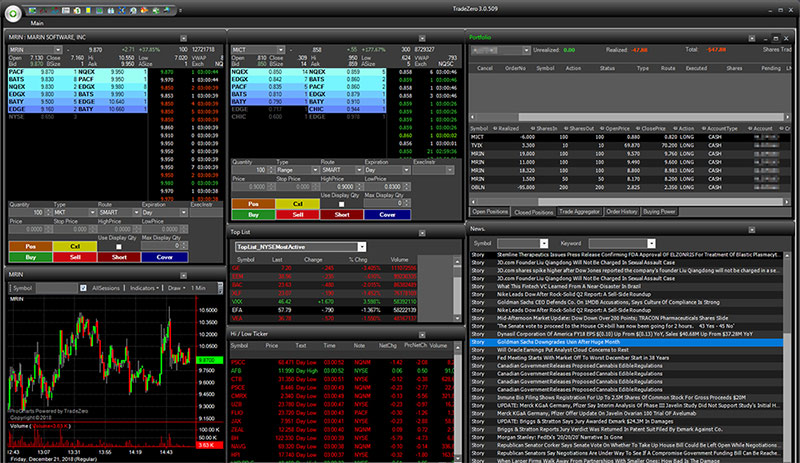Click the orange Pos button in the MICT panel
The height and width of the screenshot is (463, 800).
(x=254, y=204)
